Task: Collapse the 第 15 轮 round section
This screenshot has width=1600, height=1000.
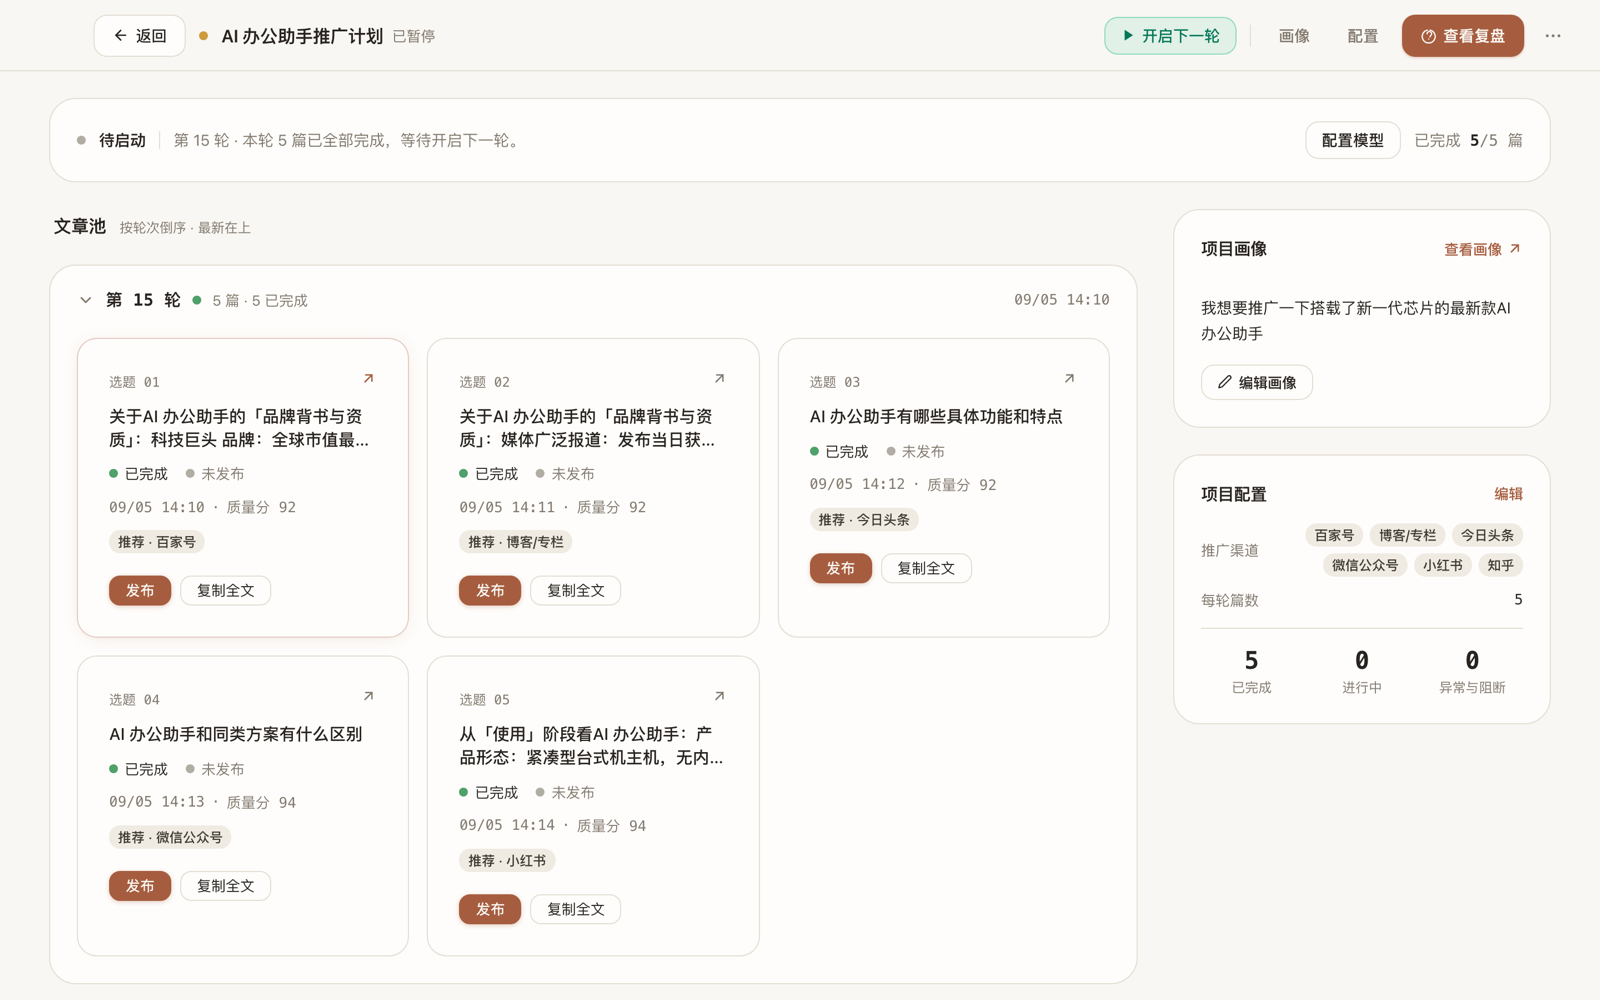Action: [x=86, y=300]
